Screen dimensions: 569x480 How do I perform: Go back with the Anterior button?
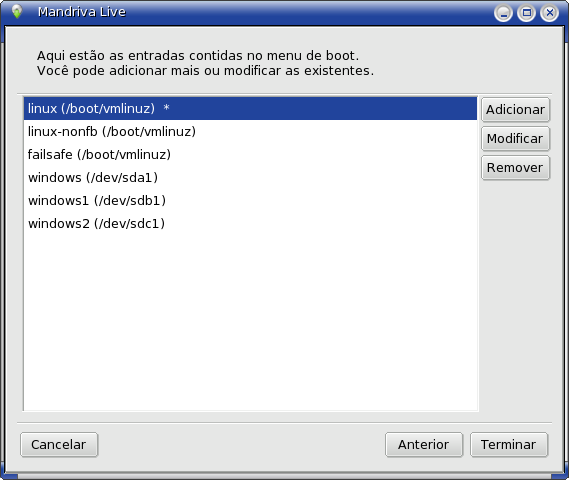point(424,444)
